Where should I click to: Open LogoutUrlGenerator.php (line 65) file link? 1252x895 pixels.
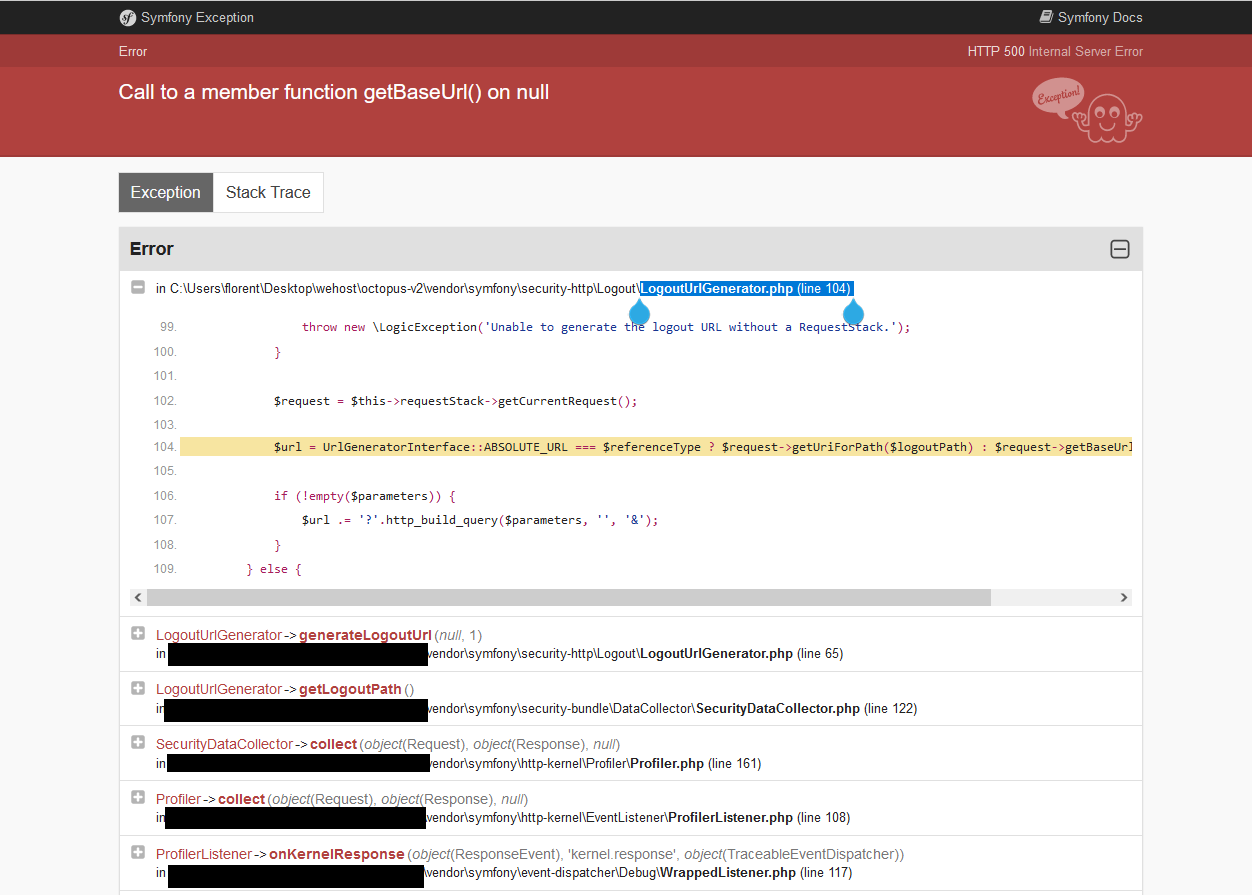pyautogui.click(x=741, y=654)
